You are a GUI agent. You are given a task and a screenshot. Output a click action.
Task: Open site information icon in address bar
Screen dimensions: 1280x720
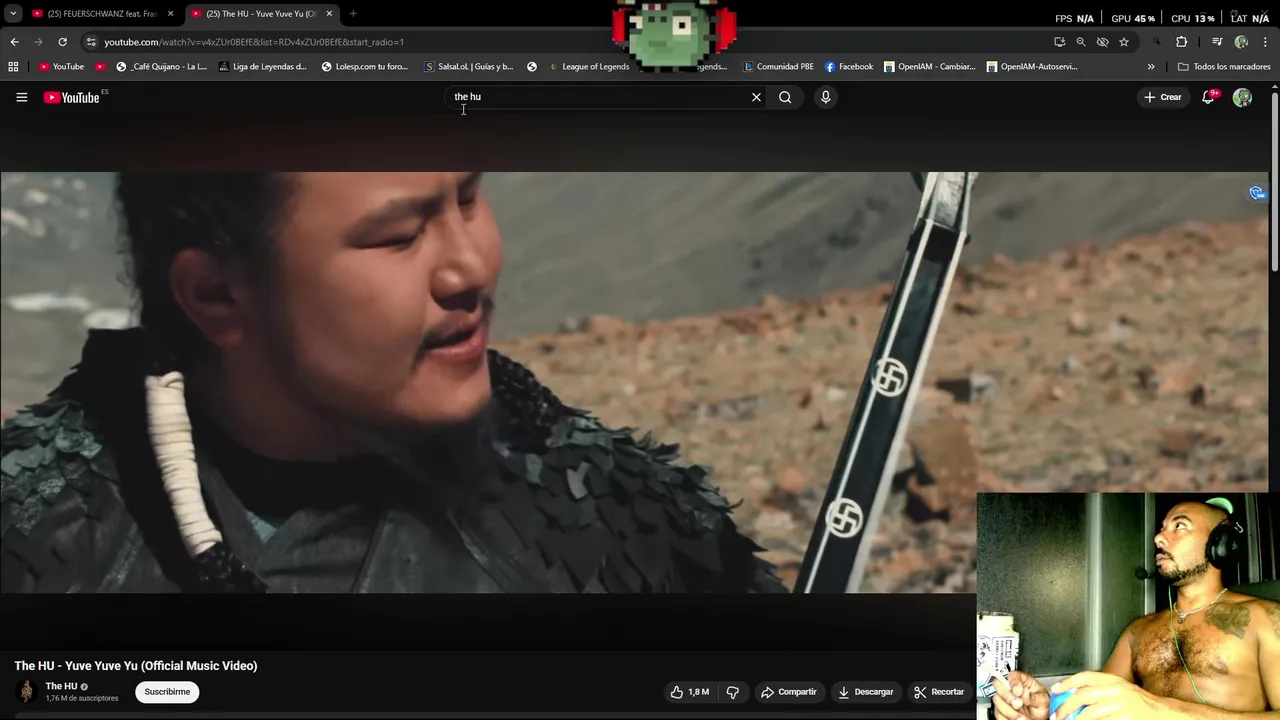91,42
